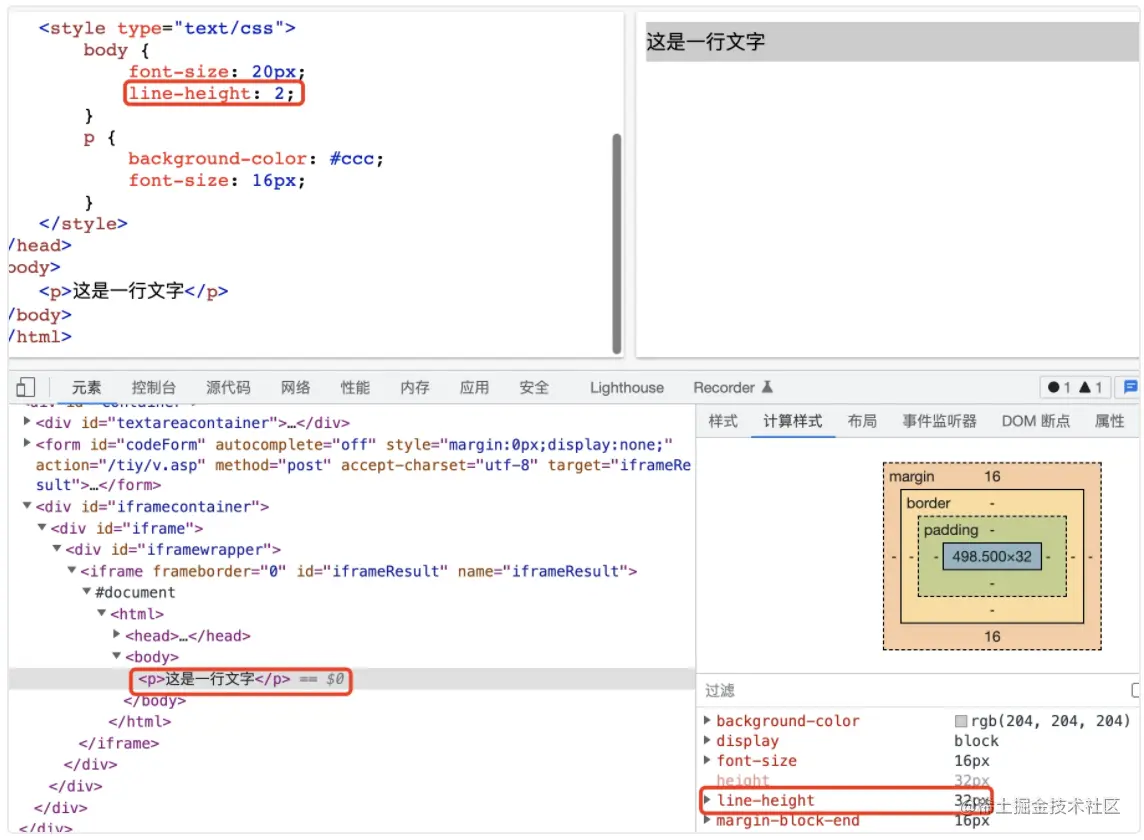The width and height of the screenshot is (1144, 840).
Task: Collapse the body node arrow
Action: point(116,656)
